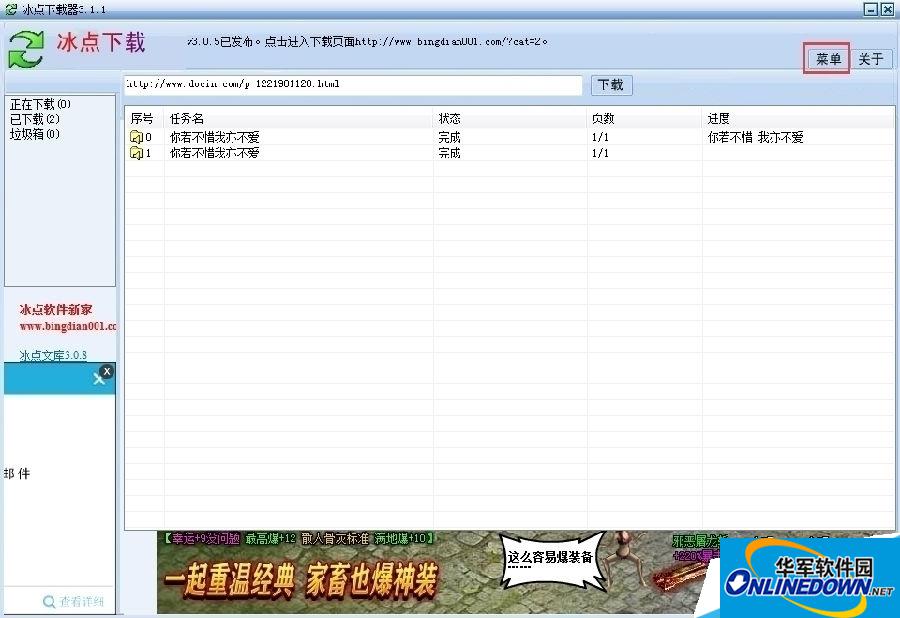Sort by the 序号 column header
Image resolution: width=900 pixels, height=618 pixels.
click(x=144, y=119)
